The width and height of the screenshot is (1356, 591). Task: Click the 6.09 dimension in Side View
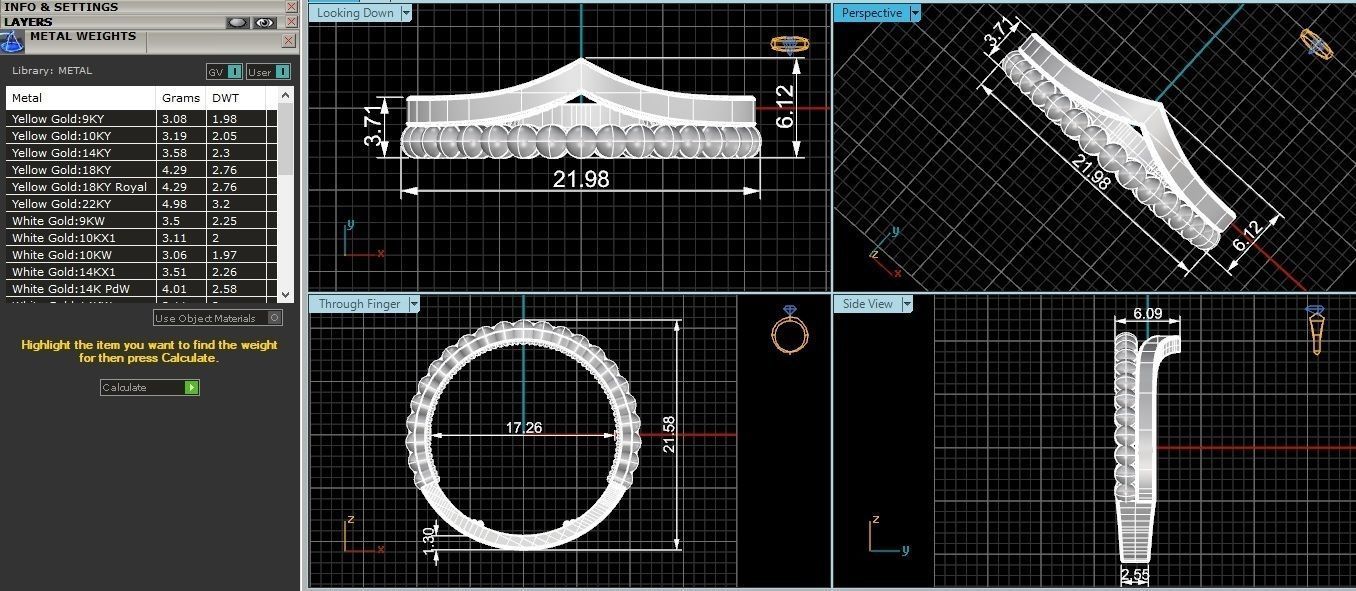point(1148,314)
